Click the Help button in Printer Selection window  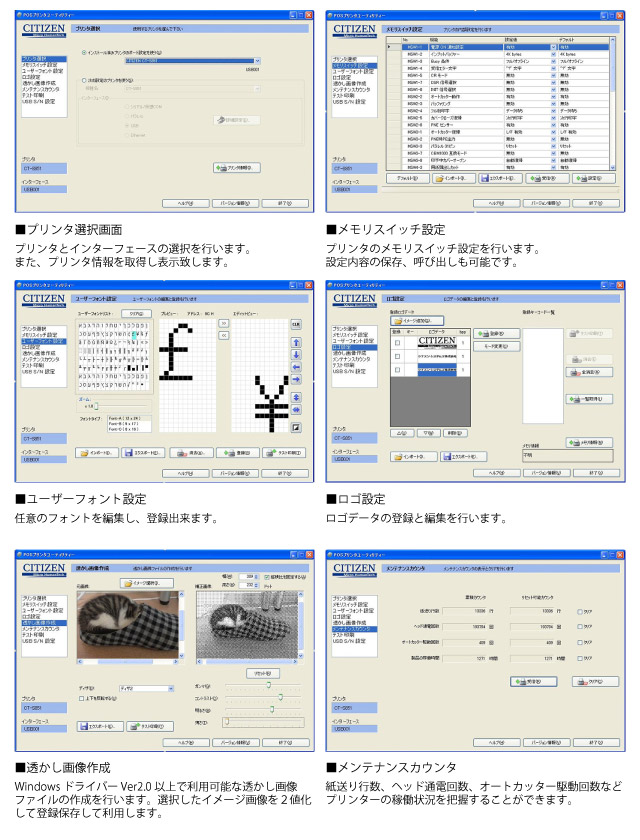click(x=185, y=204)
